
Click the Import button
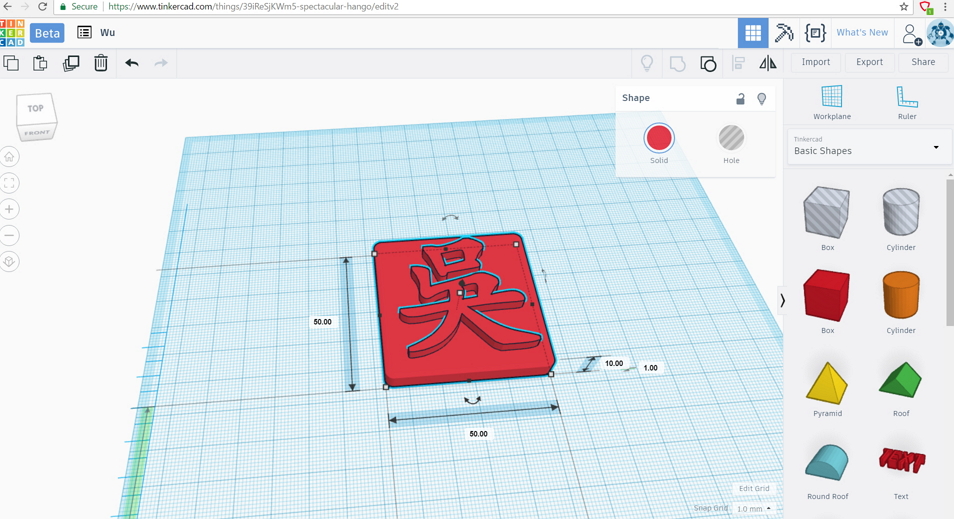tap(815, 62)
